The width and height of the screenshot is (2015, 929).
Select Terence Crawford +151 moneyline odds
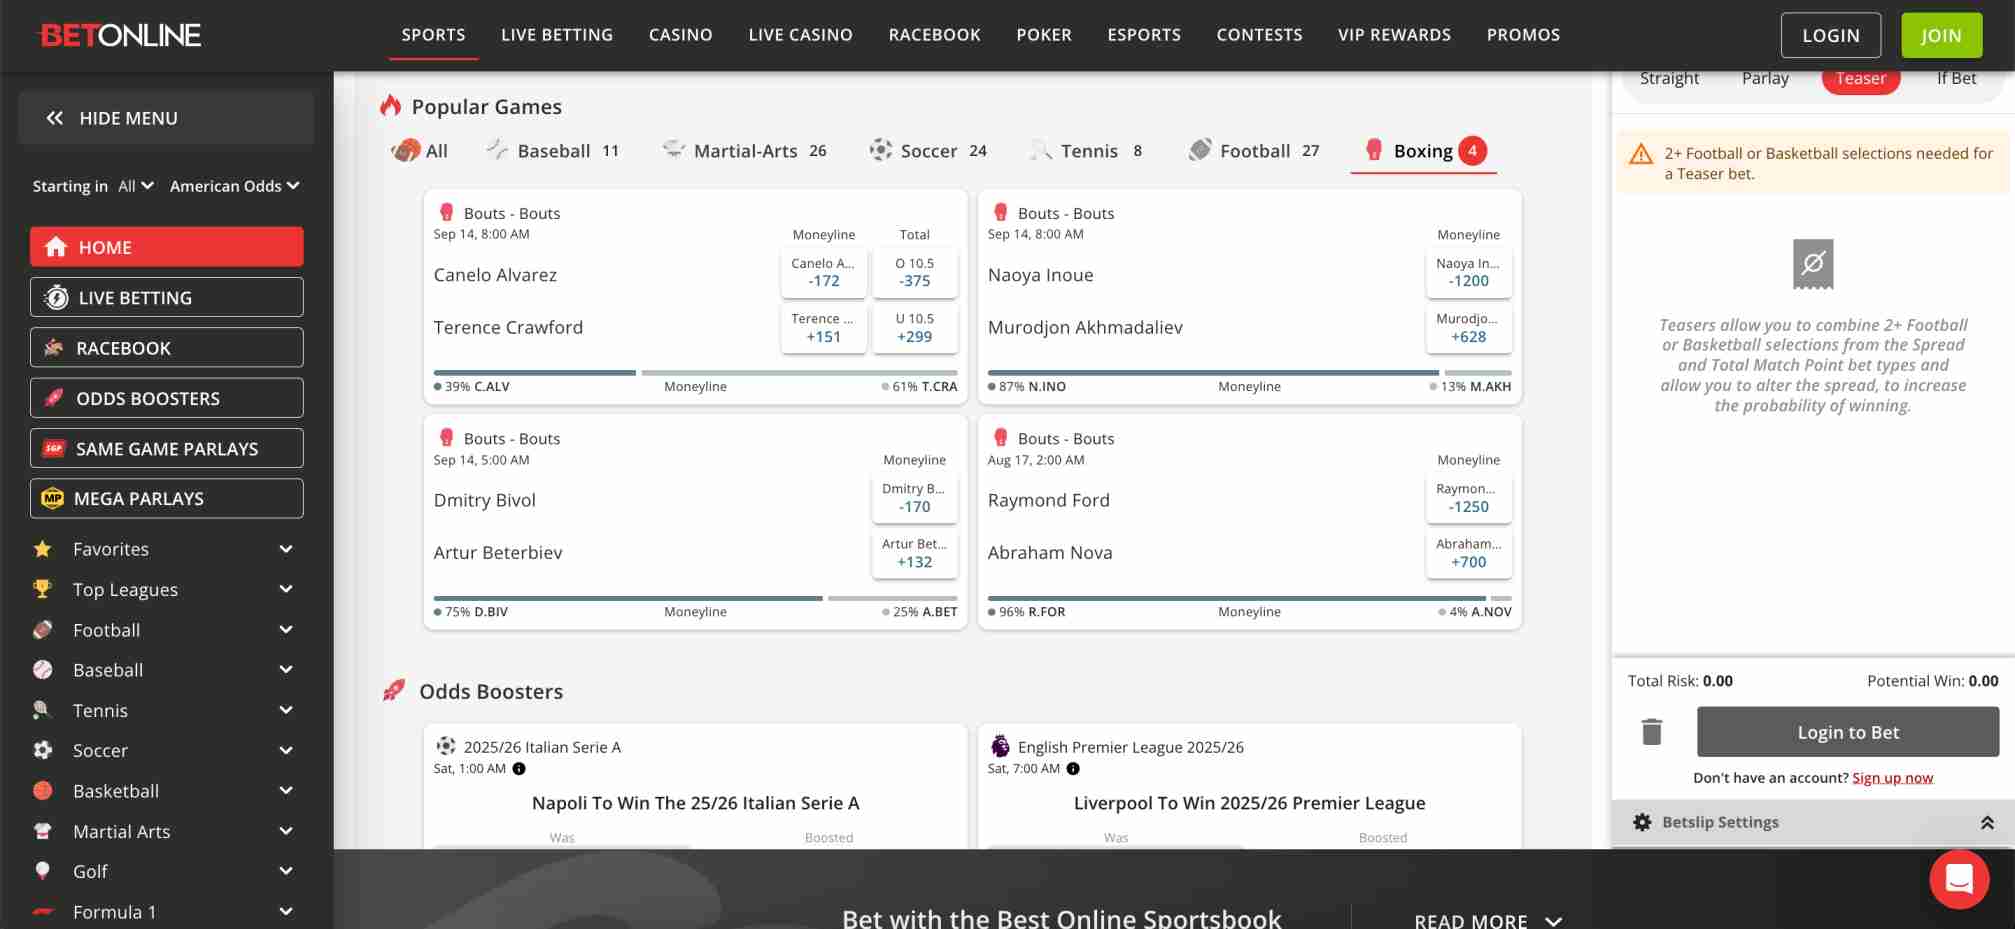click(x=823, y=329)
